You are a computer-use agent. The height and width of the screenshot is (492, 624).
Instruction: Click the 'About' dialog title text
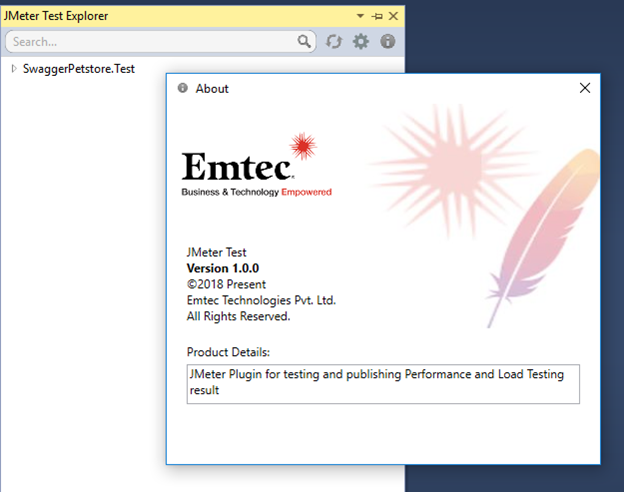212,88
